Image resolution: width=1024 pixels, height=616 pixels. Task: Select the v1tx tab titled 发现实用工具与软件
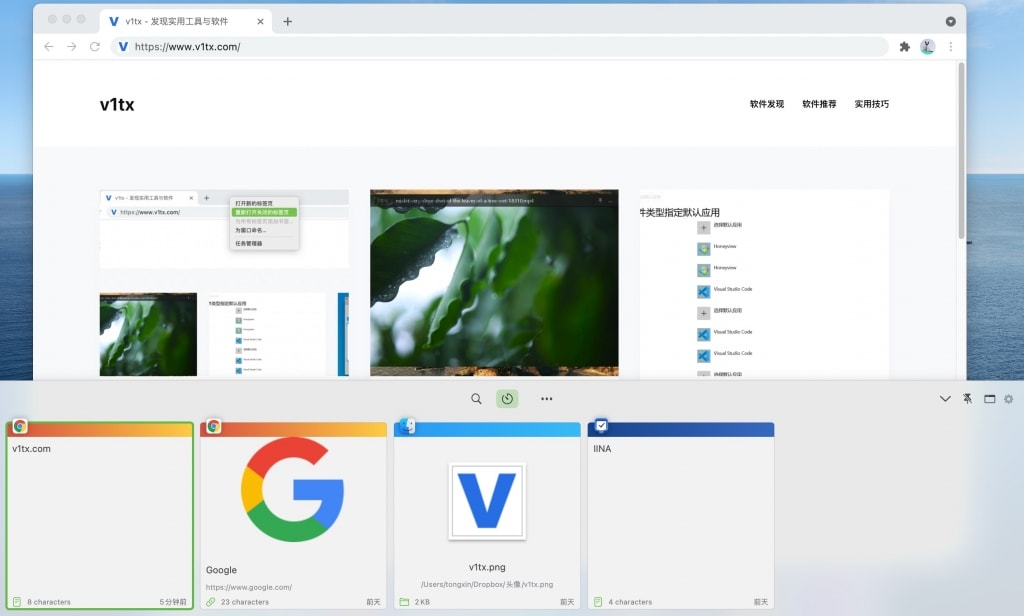[186, 22]
